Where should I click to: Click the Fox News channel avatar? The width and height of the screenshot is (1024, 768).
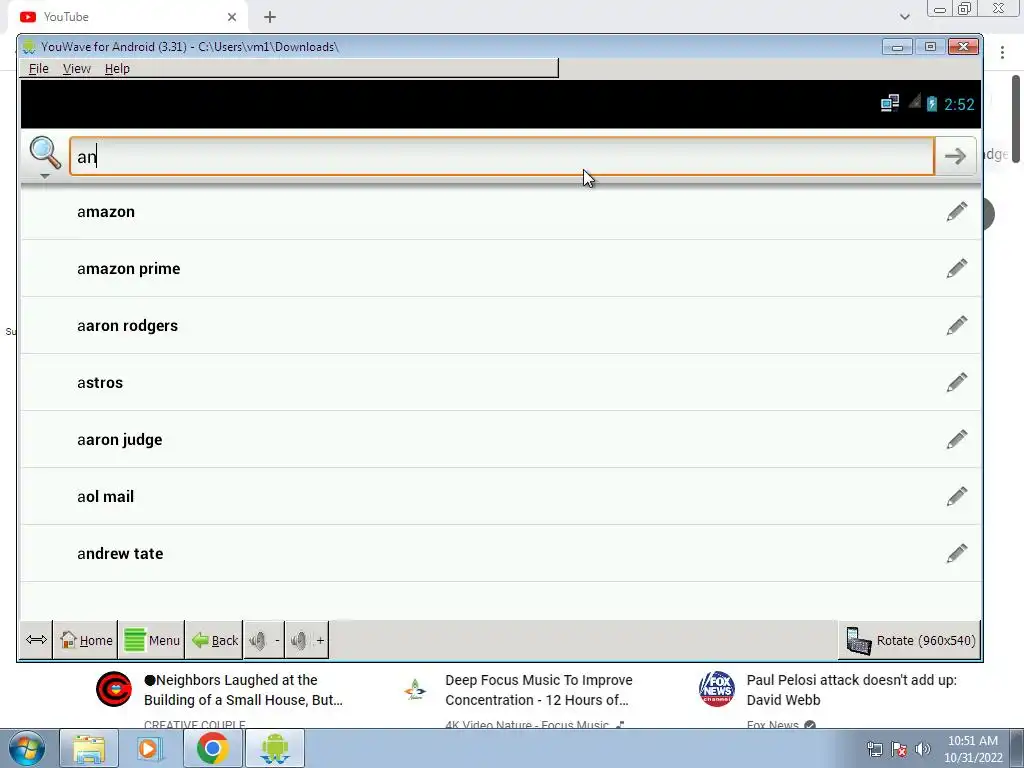(x=716, y=689)
